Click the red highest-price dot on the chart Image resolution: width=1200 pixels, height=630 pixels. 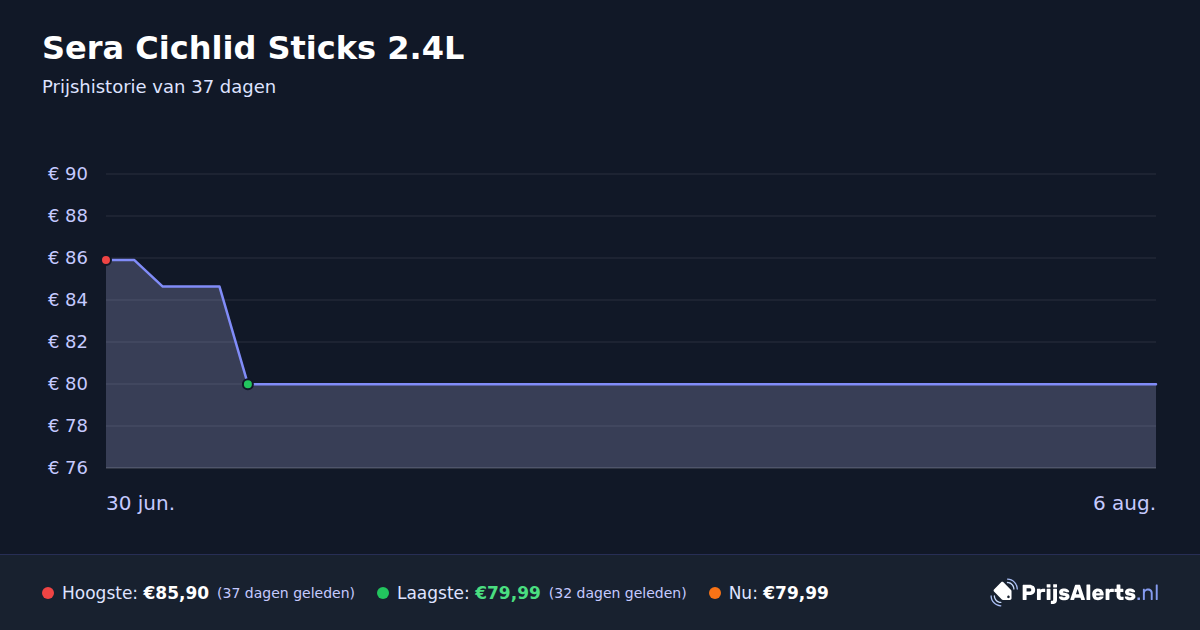tap(106, 260)
